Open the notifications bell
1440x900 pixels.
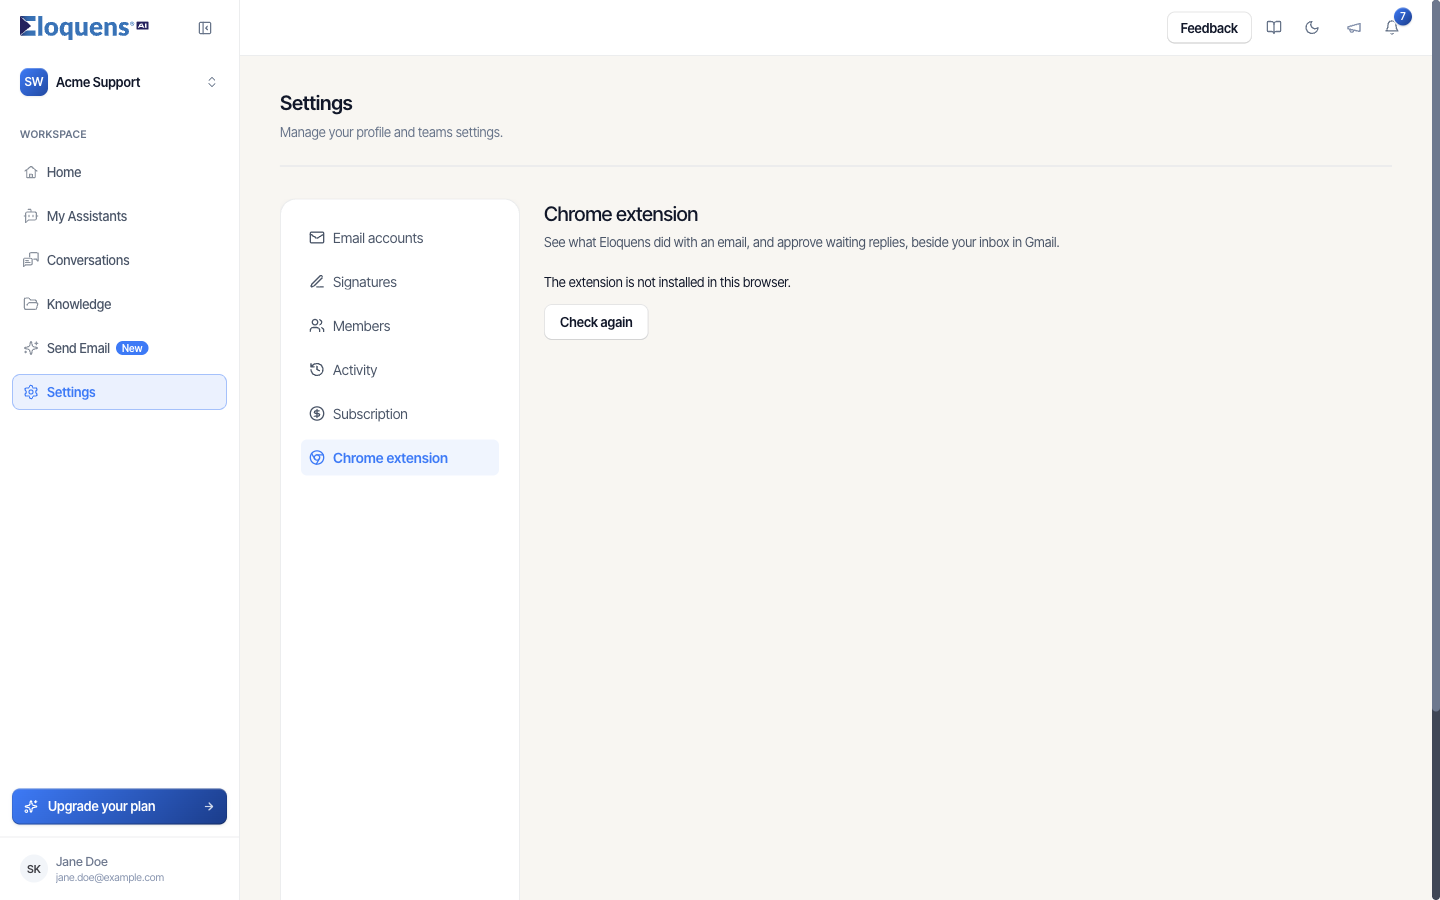pyautogui.click(x=1391, y=28)
